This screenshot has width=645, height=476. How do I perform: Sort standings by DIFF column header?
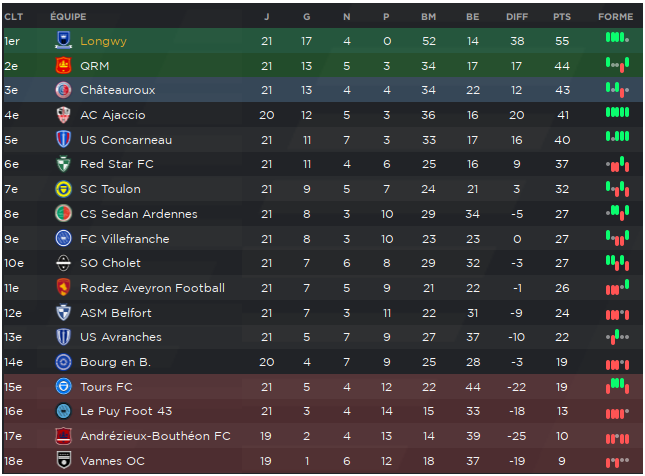(x=517, y=17)
